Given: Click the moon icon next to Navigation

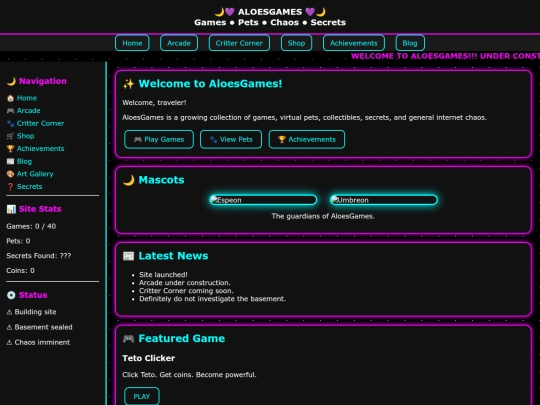Looking at the screenshot, I should (11, 81).
